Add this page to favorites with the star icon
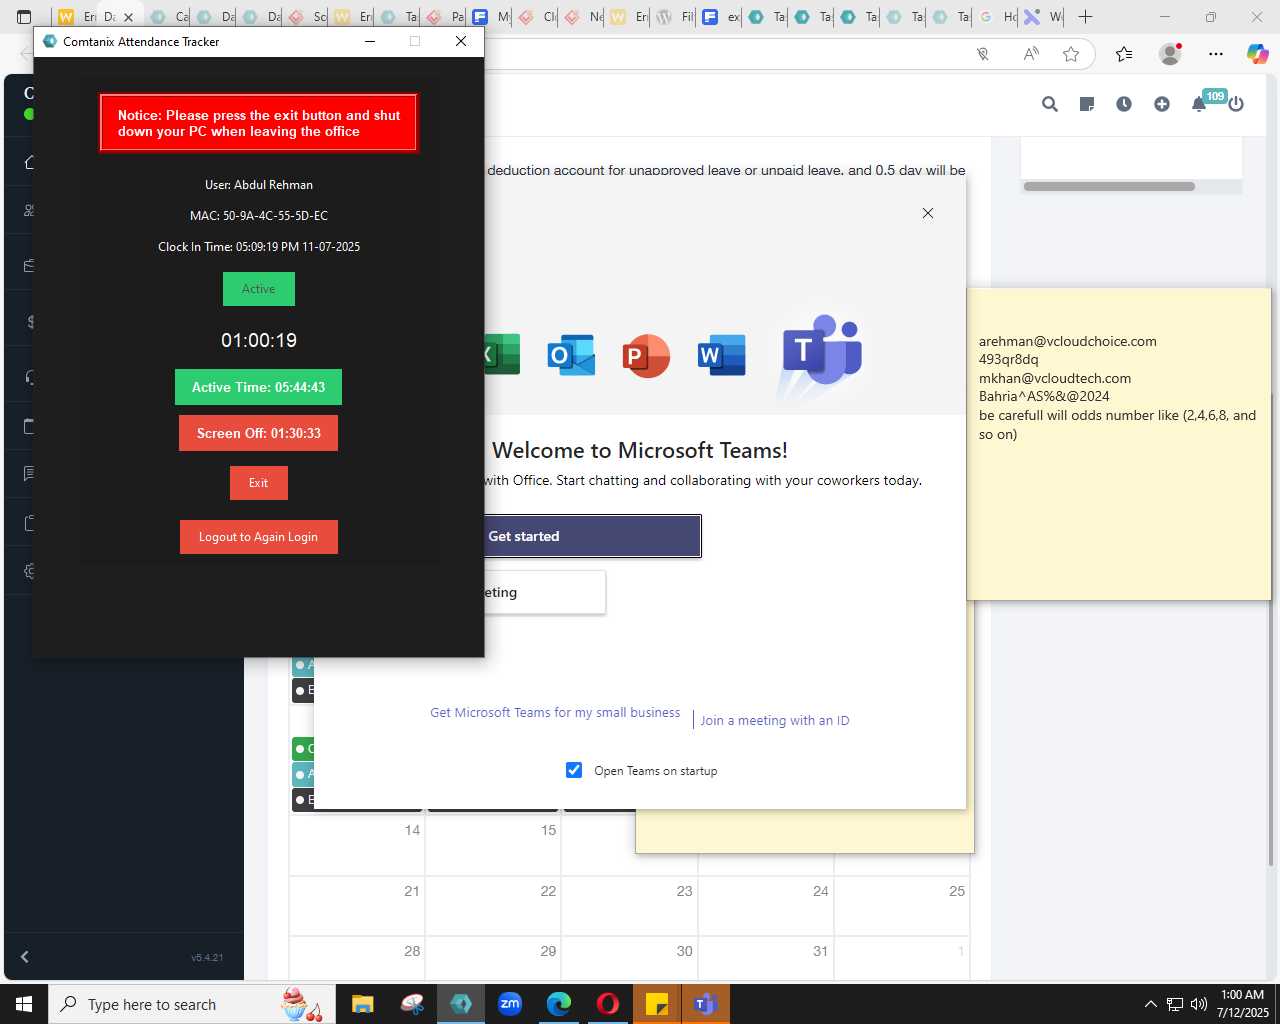The height and width of the screenshot is (1024, 1280). (1071, 54)
